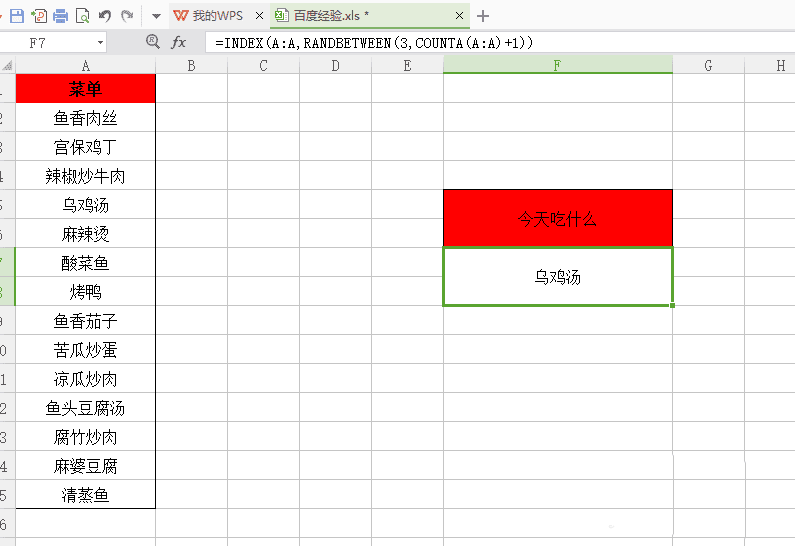Click the Redo arrow icon

127,16
